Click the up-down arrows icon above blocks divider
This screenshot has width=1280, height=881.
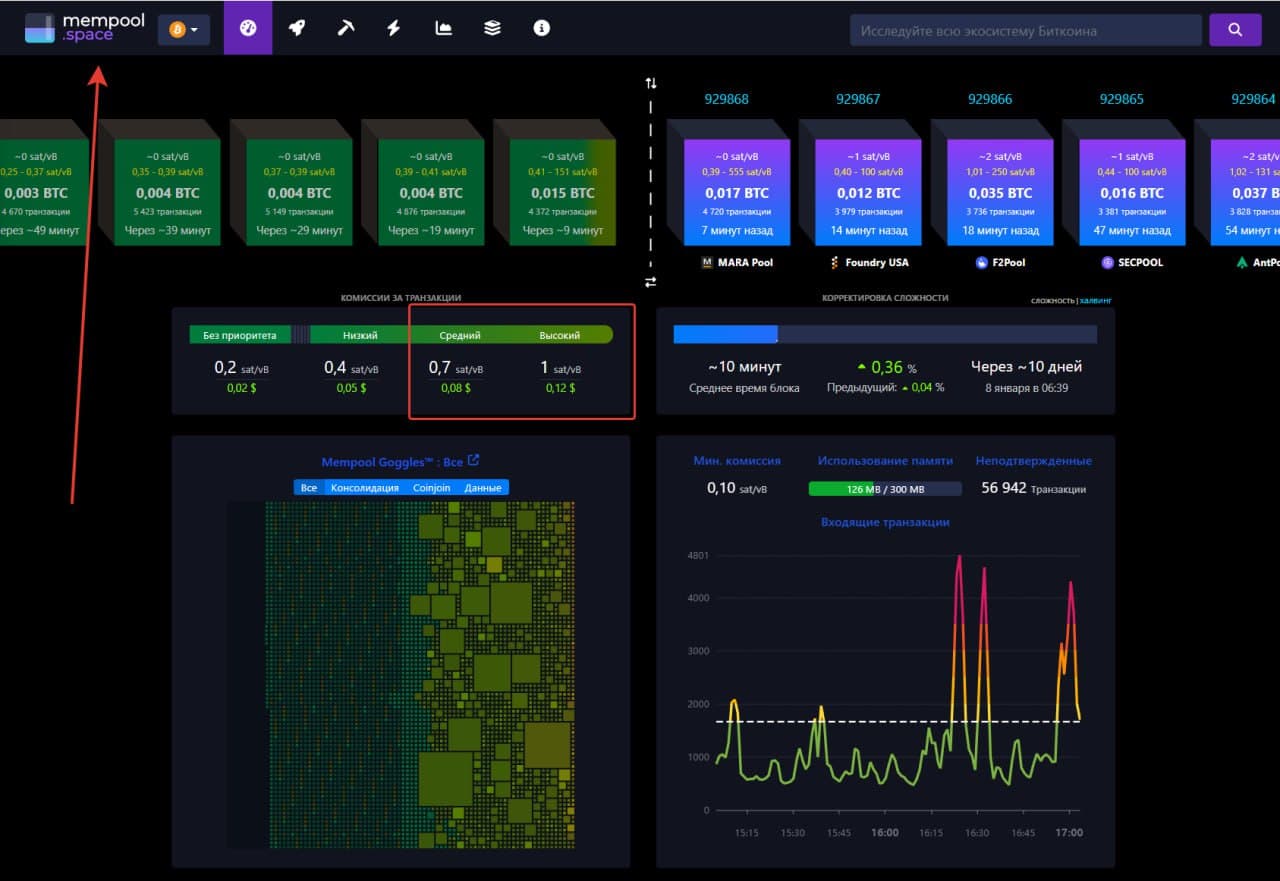tap(651, 83)
